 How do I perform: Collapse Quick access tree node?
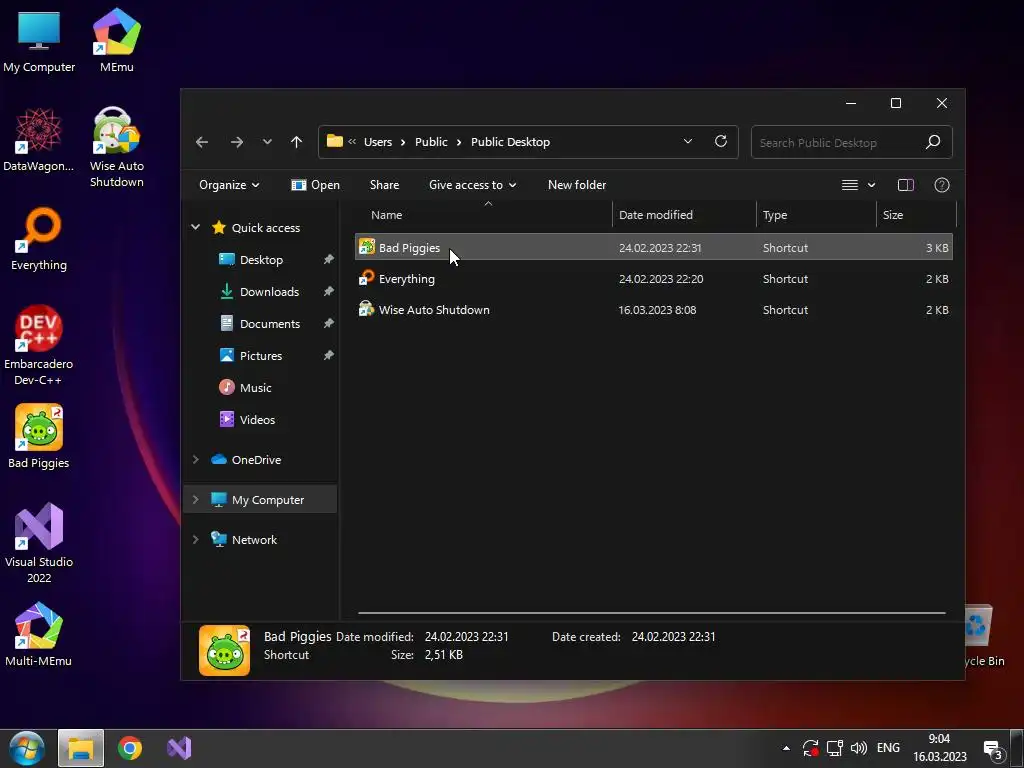pyautogui.click(x=195, y=227)
